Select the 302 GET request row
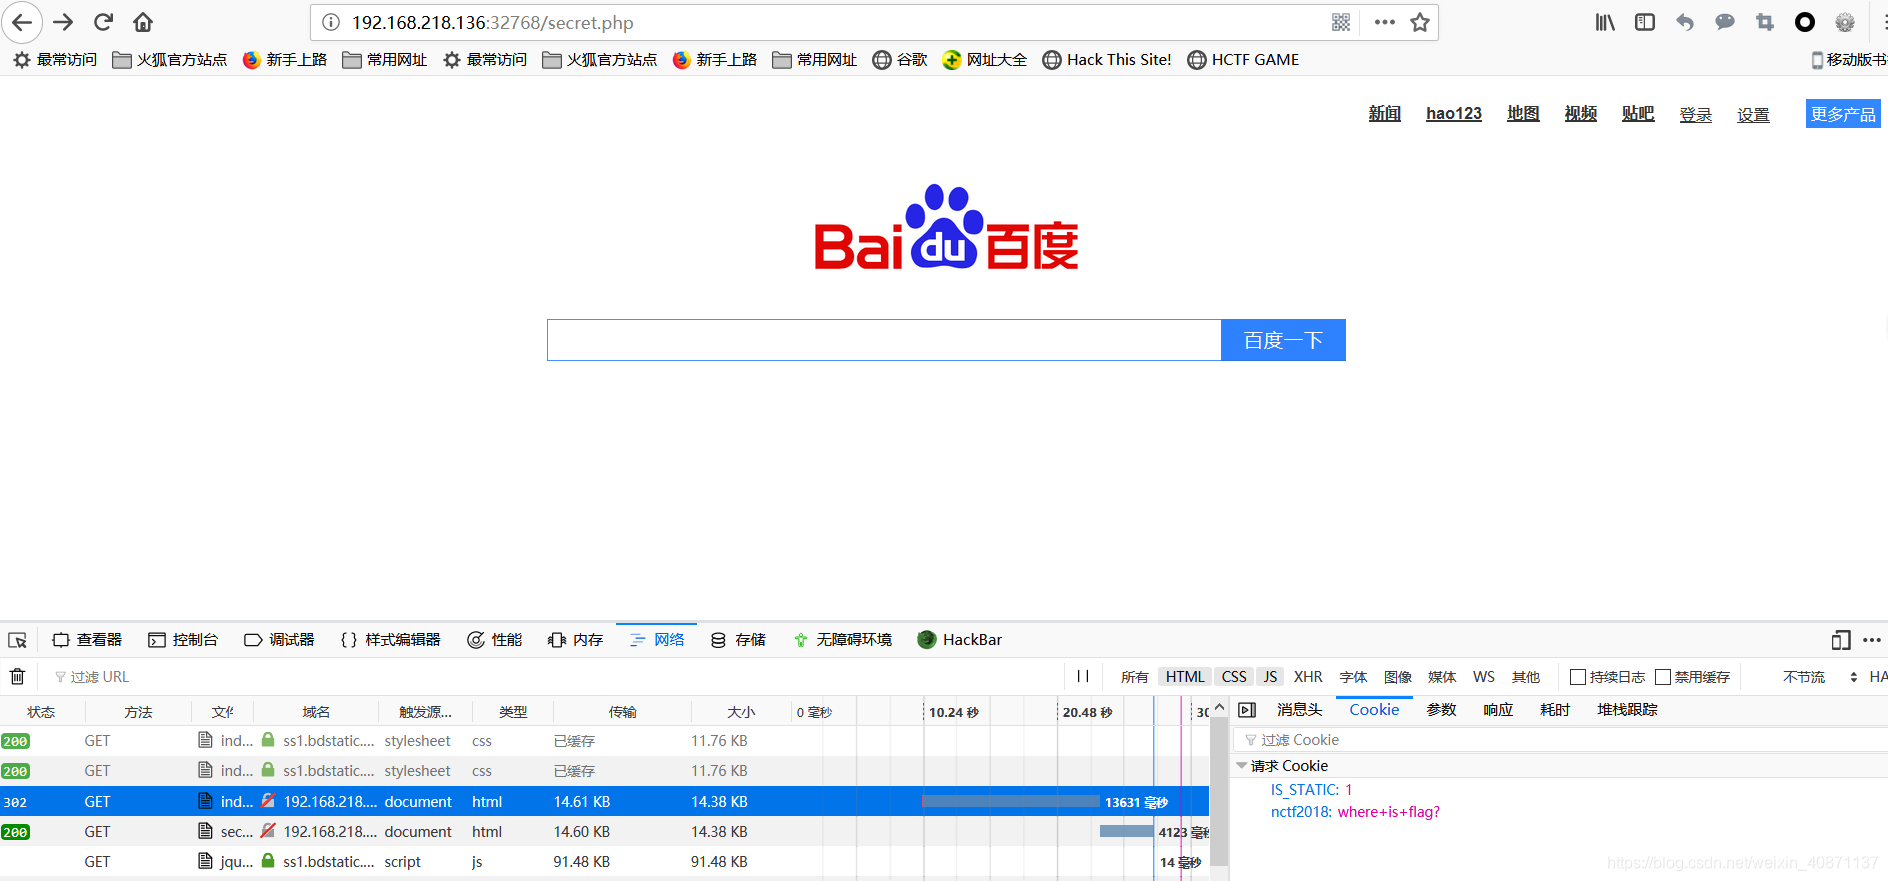This screenshot has height=881, width=1888. tap(604, 802)
